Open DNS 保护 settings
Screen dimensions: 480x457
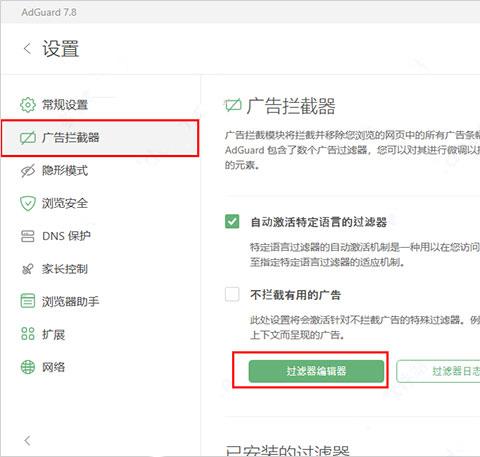coord(66,236)
